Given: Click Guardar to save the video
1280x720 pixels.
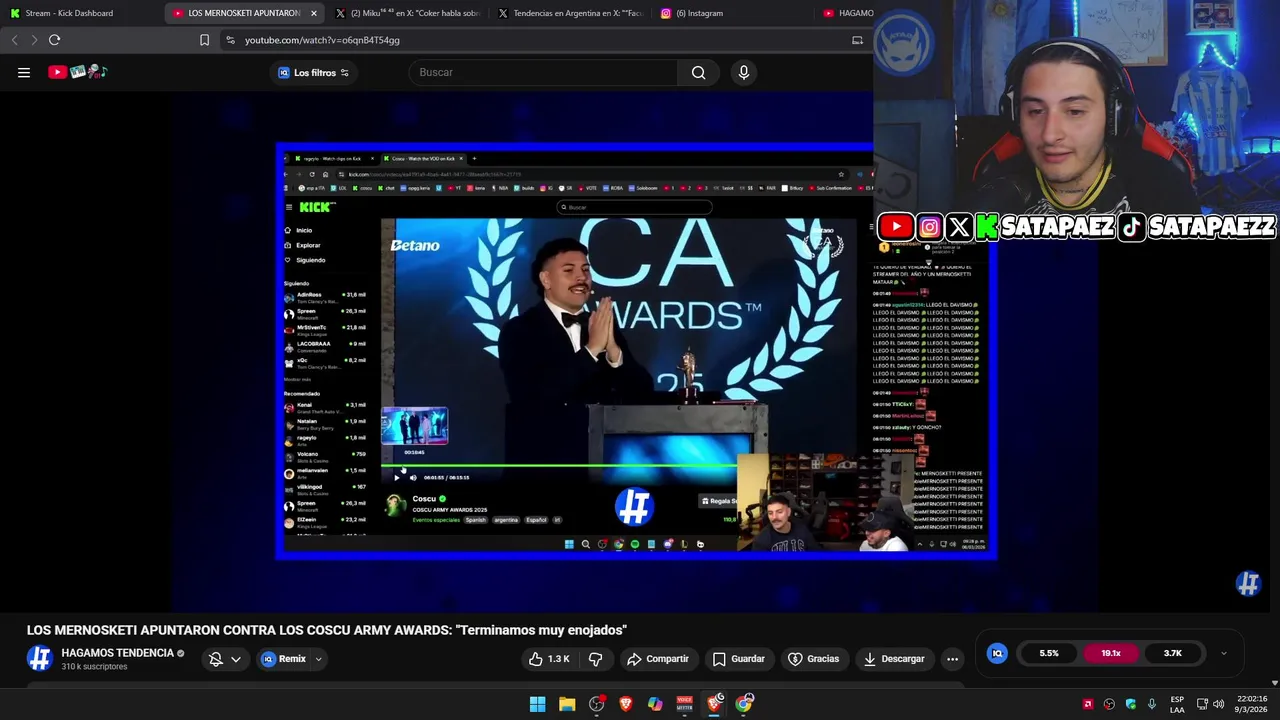Looking at the screenshot, I should click(x=738, y=659).
